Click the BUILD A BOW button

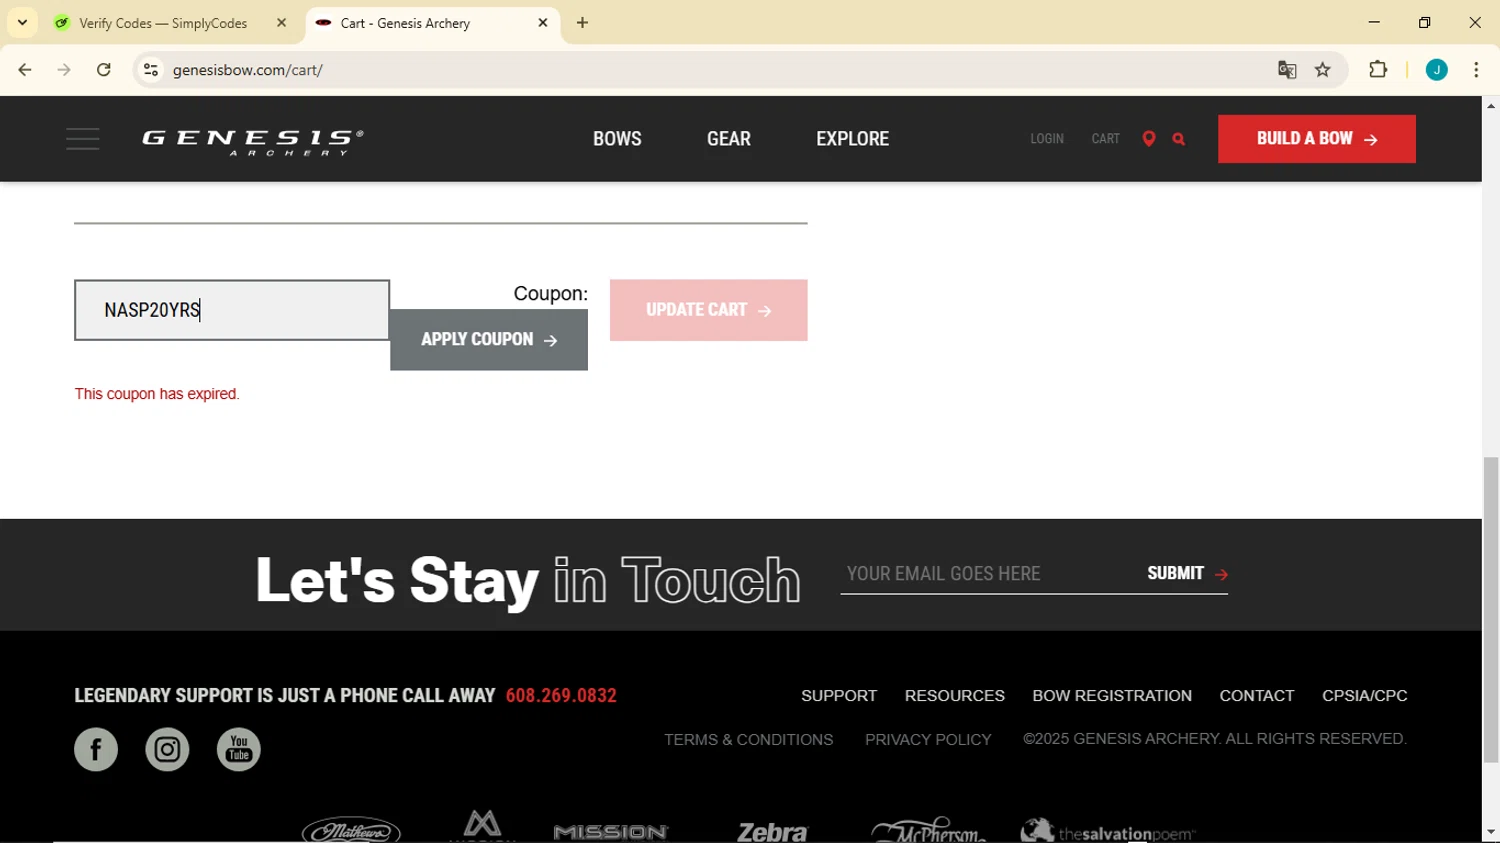click(1317, 139)
